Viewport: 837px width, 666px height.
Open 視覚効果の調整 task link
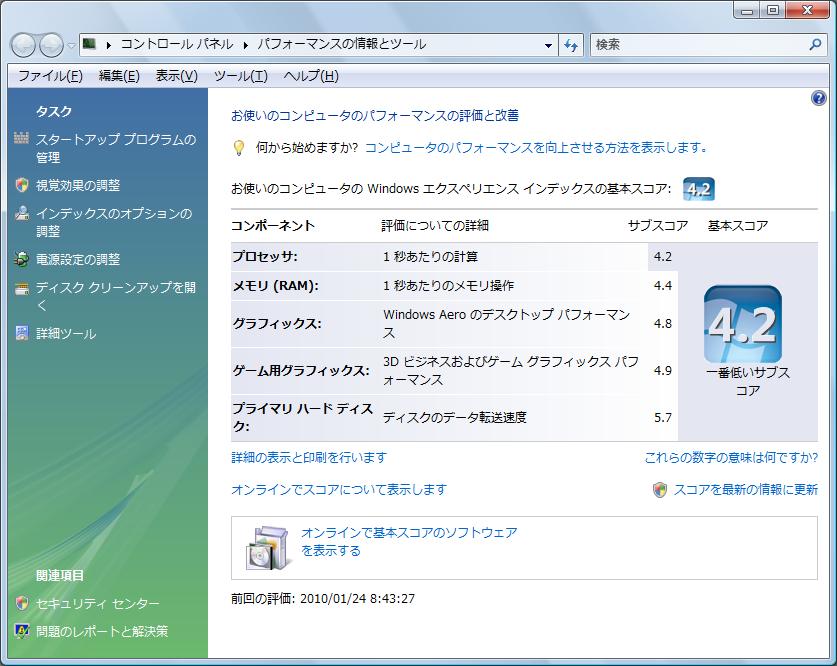click(78, 185)
